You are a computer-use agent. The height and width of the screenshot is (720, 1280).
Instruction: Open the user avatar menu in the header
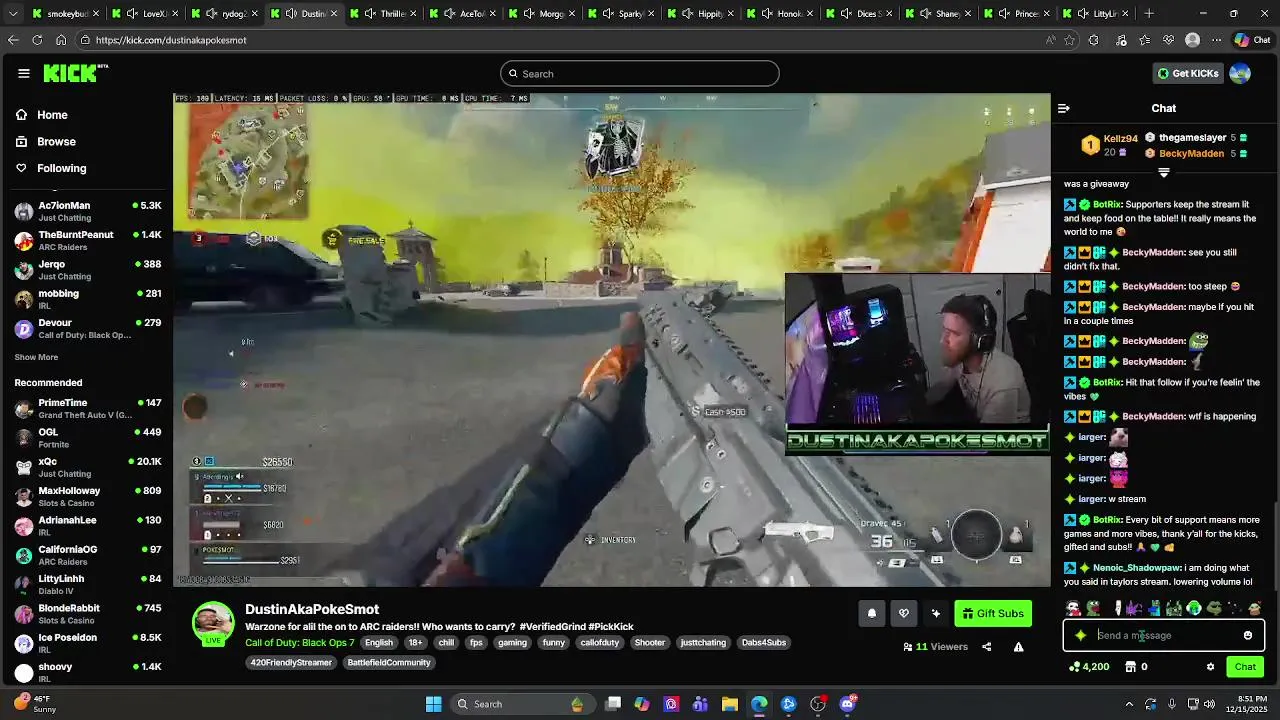pyautogui.click(x=1240, y=73)
